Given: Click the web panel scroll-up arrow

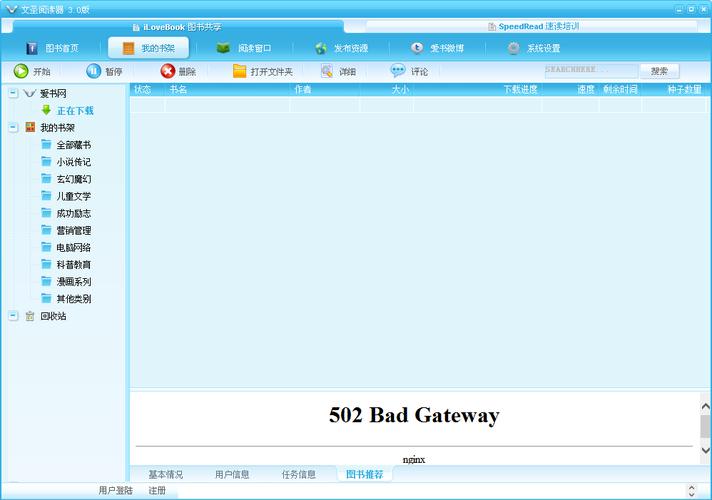Looking at the screenshot, I should (x=705, y=406).
